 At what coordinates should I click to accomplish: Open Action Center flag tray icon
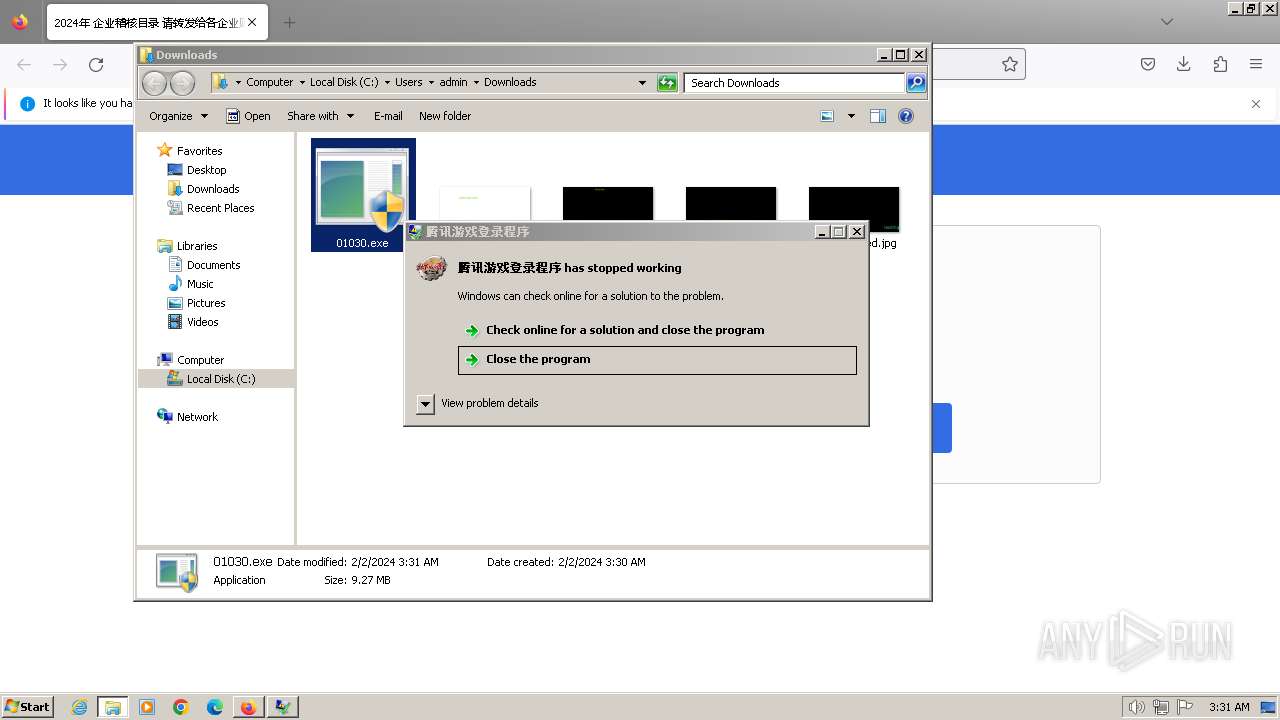pyautogui.click(x=1185, y=707)
